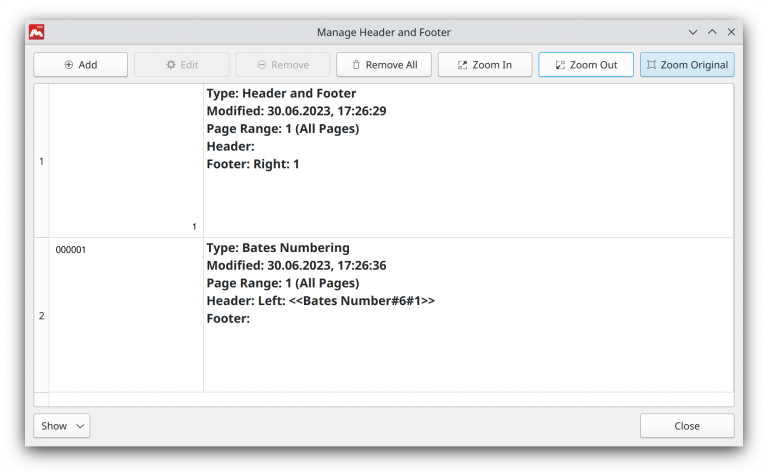Click the 'Header:' line of Header and Footer entry

[230, 146]
